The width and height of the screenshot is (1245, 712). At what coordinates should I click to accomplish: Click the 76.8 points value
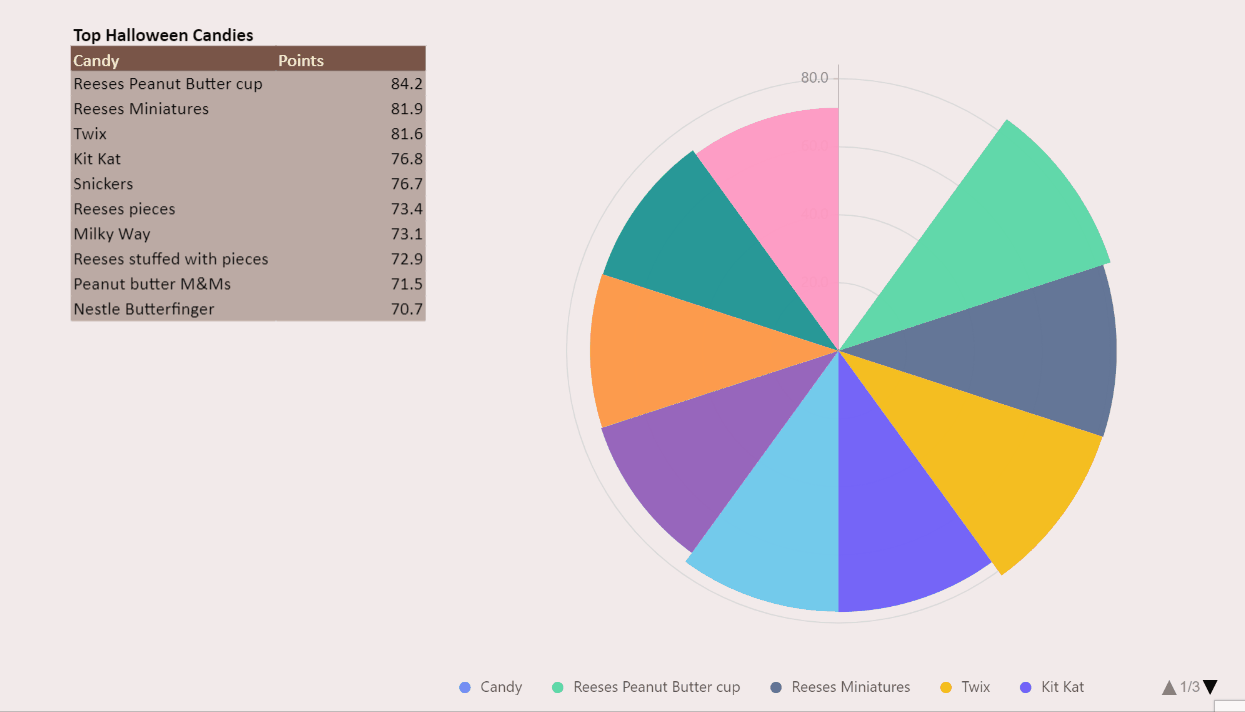click(x=407, y=159)
